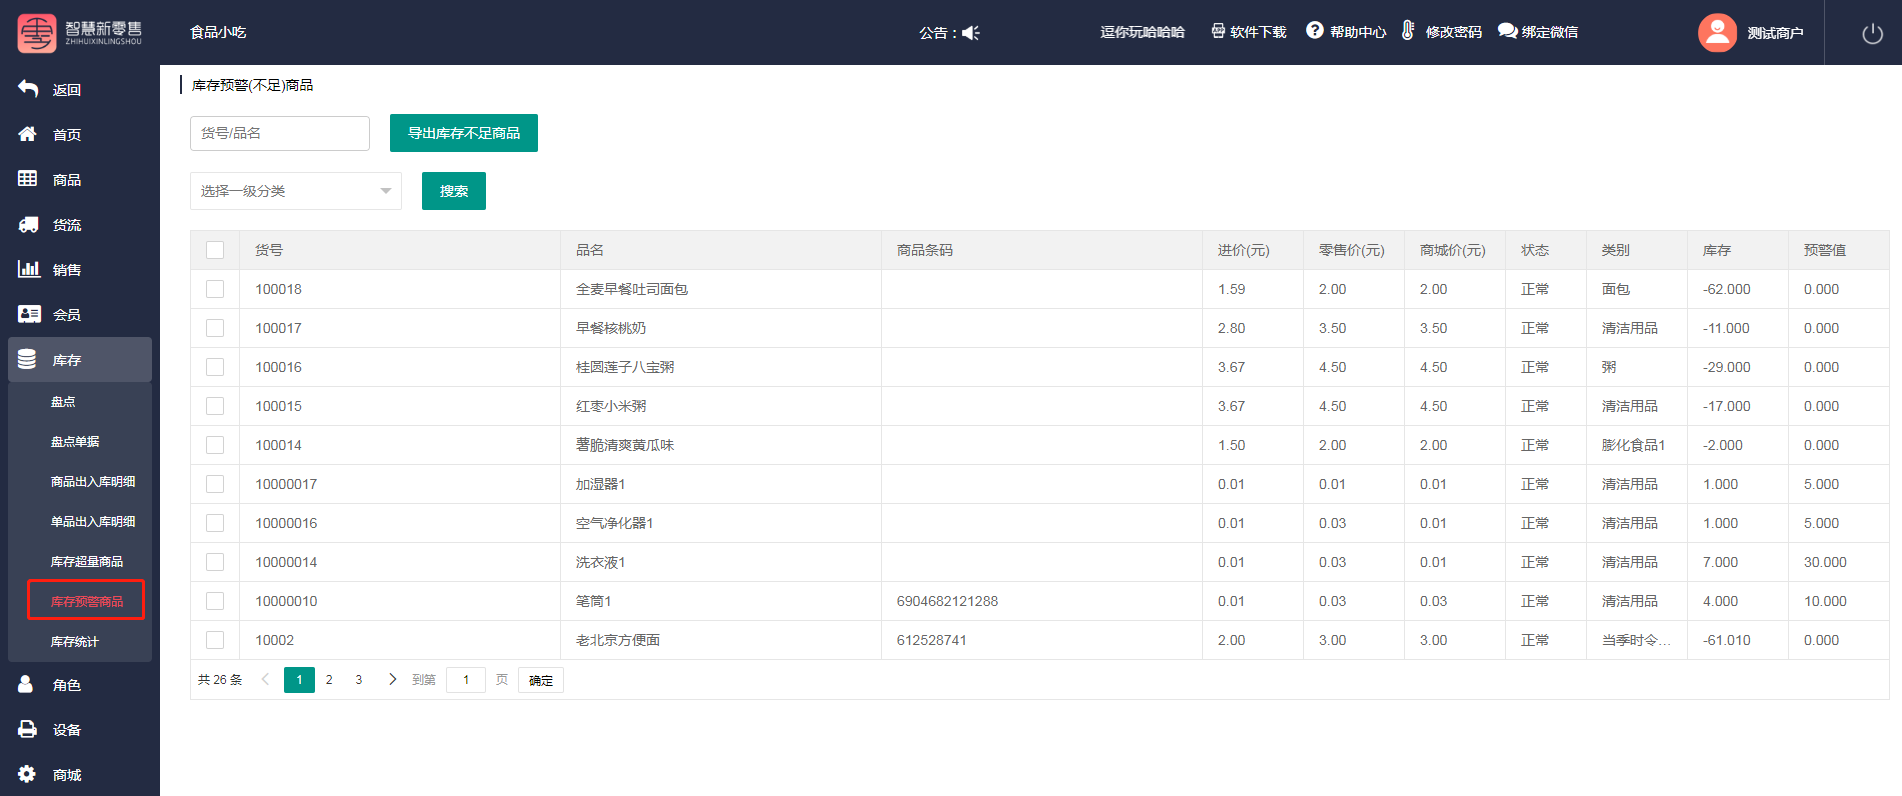This screenshot has width=1902, height=796.
Task: Click stock value -62.000
Action: pos(1727,289)
